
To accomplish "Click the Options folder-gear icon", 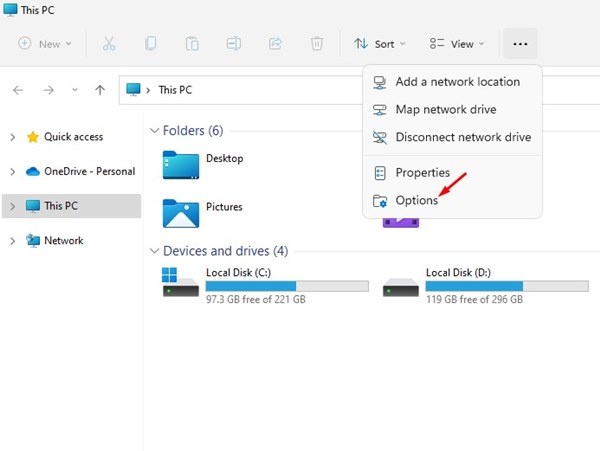I will [x=380, y=200].
